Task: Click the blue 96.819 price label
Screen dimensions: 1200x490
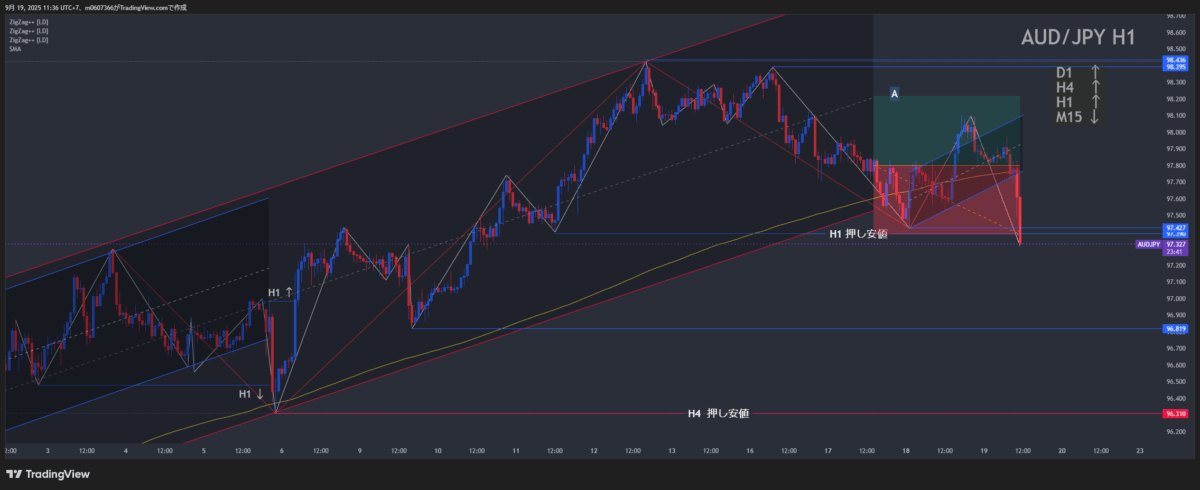Action: pos(1175,328)
